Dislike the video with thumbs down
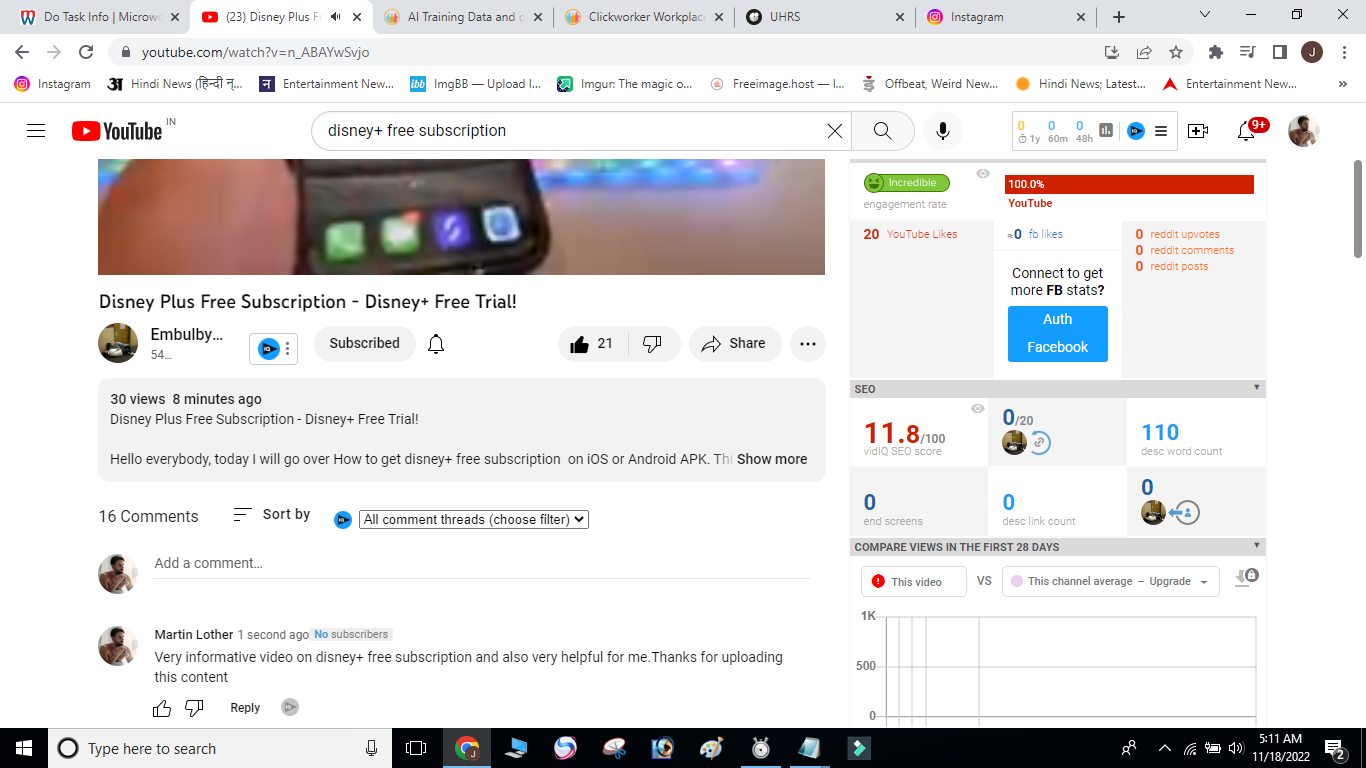 [x=653, y=344]
